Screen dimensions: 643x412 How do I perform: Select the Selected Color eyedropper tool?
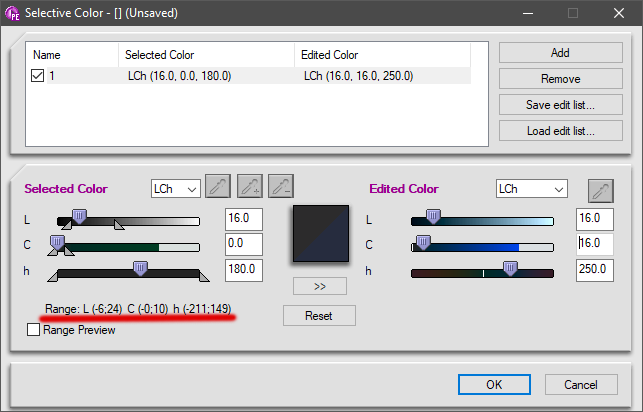(217, 187)
